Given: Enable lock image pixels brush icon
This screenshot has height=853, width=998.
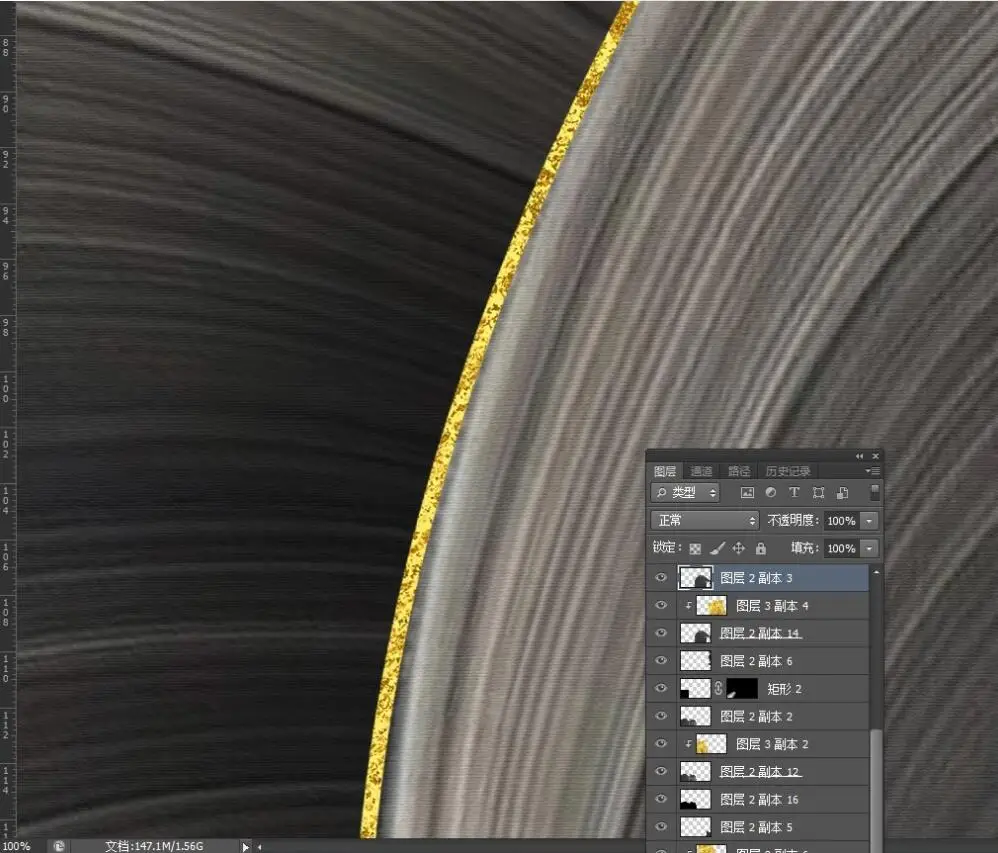Looking at the screenshot, I should coord(717,548).
